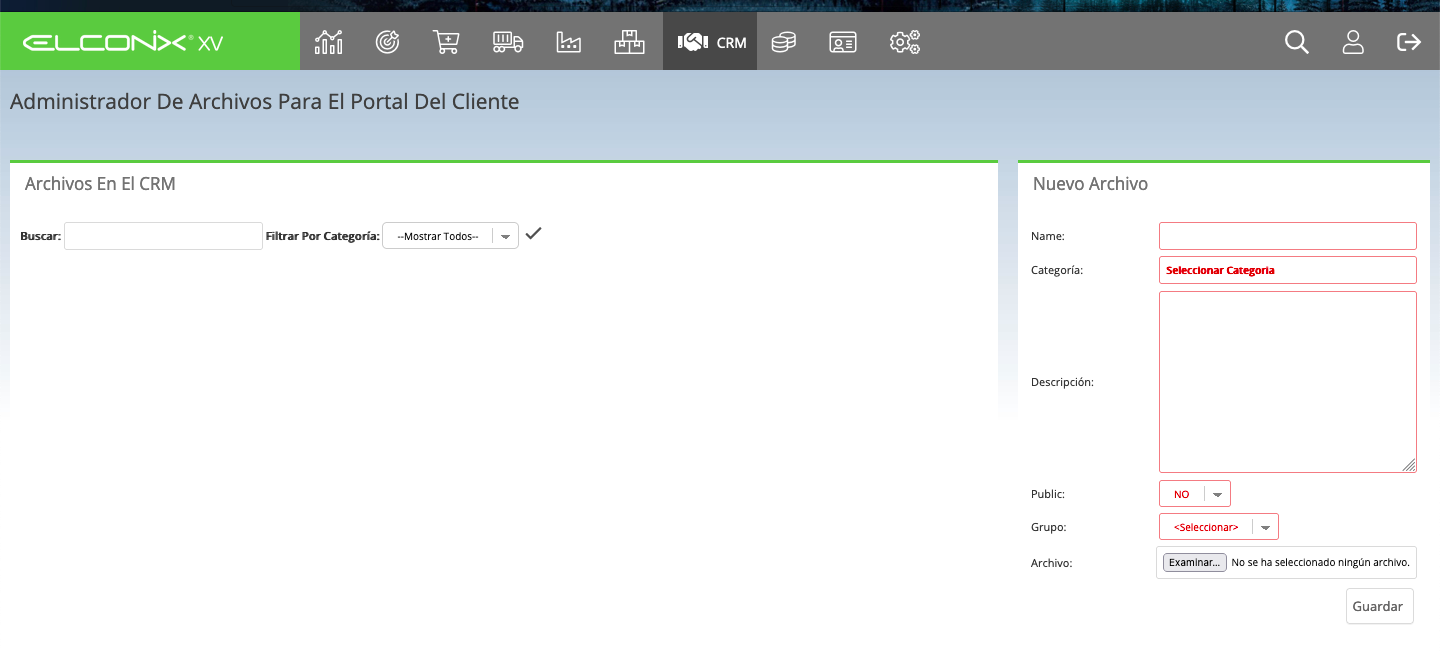Screen dimensions: 1440x652
Task: Click the Nuevo Archivo panel heading
Action: pos(1090,184)
